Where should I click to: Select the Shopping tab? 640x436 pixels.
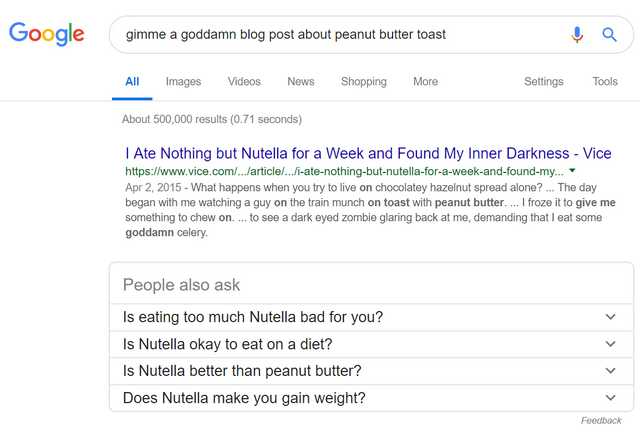coord(364,82)
